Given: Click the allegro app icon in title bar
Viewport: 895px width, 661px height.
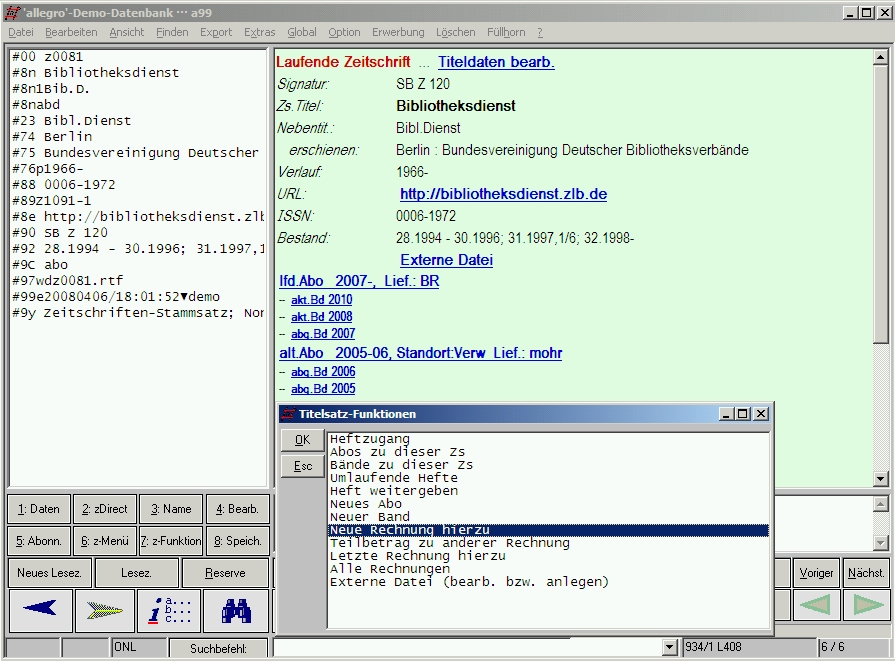Looking at the screenshot, I should click(x=13, y=13).
